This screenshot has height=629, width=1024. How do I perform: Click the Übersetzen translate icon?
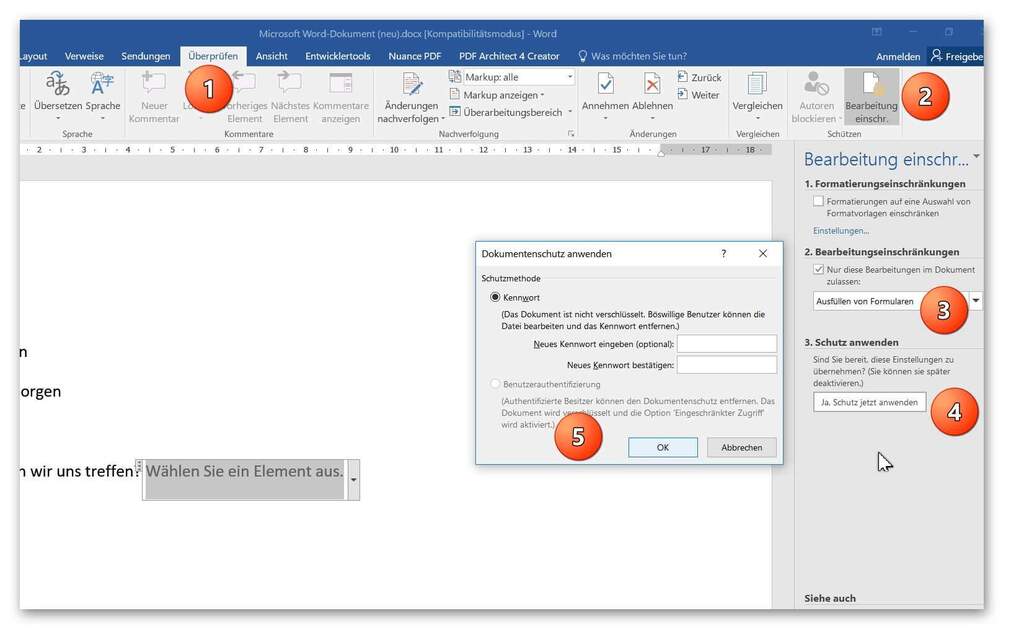click(x=57, y=84)
